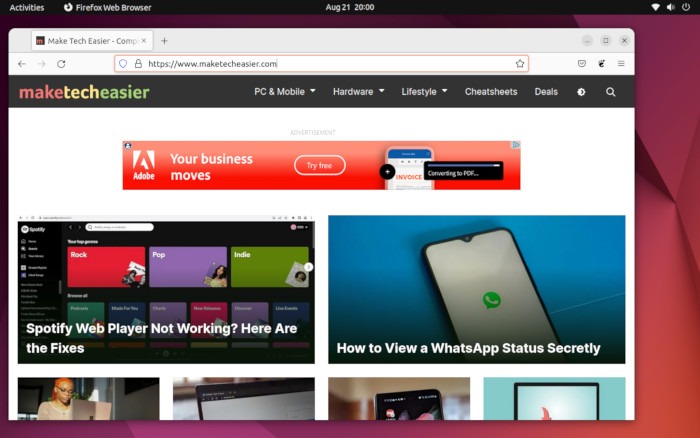Open Spotify Web Player Not Working article
Image resolution: width=700 pixels, height=438 pixels.
coord(166,290)
